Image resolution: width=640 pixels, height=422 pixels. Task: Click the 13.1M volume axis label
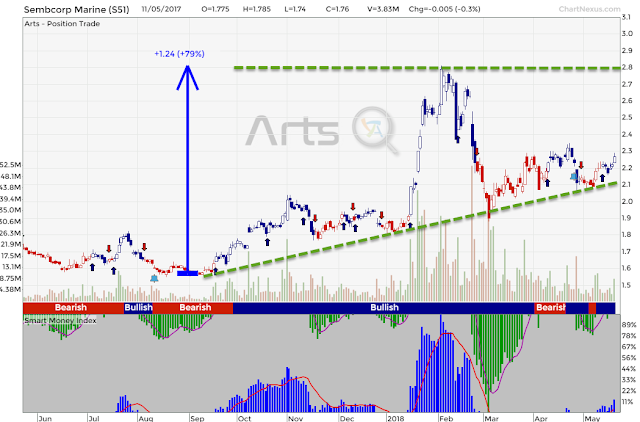pyautogui.click(x=11, y=267)
